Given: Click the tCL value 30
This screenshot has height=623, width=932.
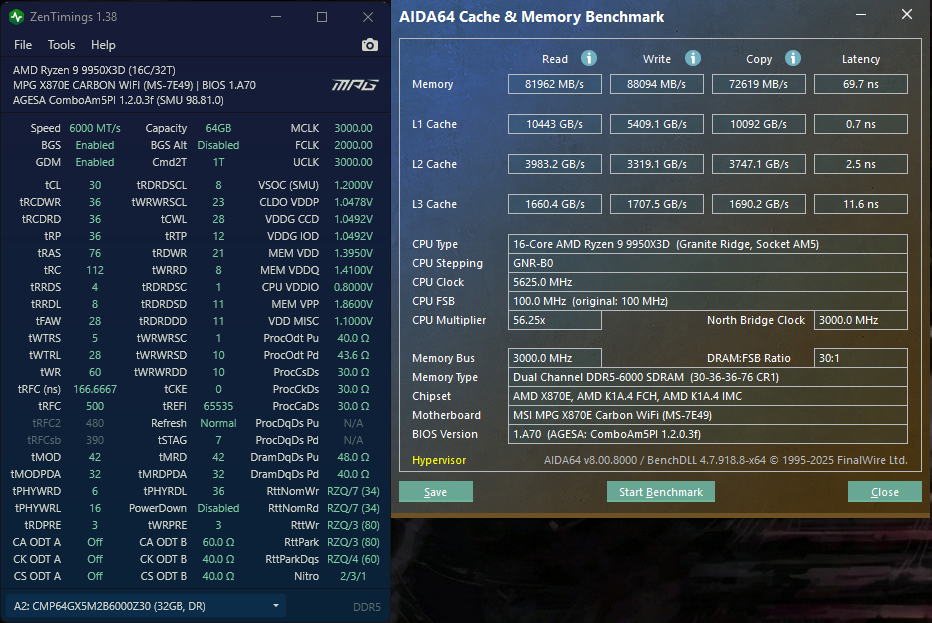Looking at the screenshot, I should coord(95,185).
